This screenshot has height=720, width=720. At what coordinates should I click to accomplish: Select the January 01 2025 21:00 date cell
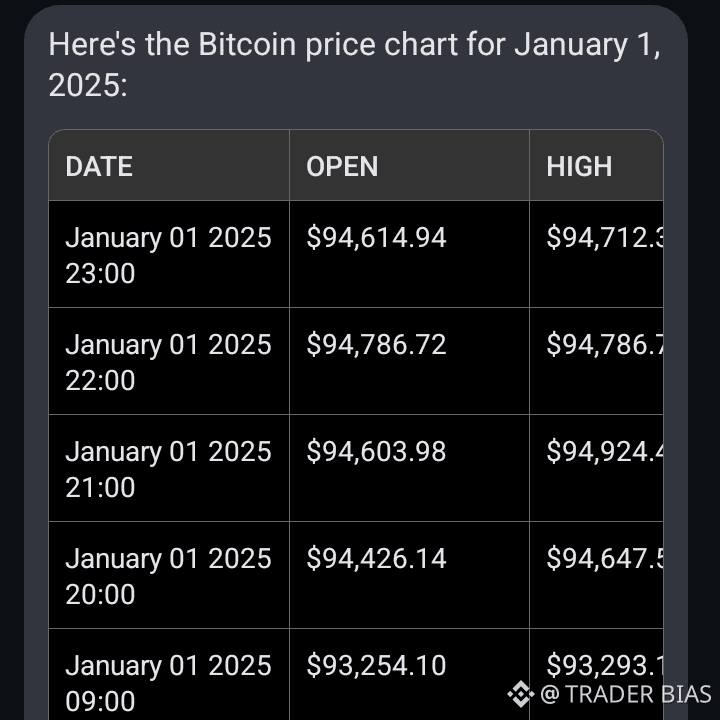[x=169, y=469]
